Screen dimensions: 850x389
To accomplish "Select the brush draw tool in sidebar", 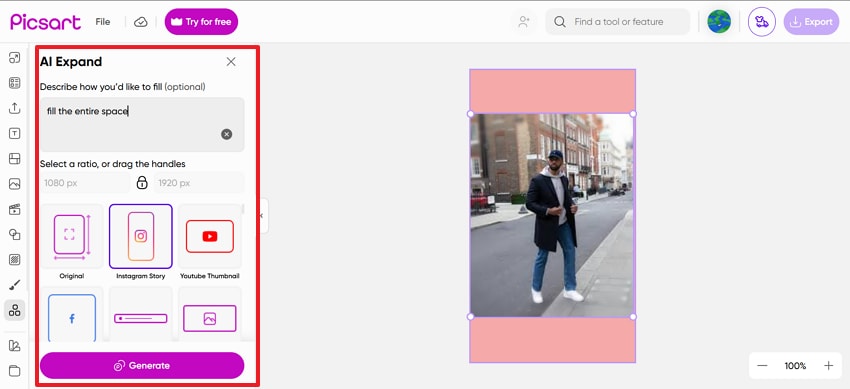I will [x=15, y=285].
